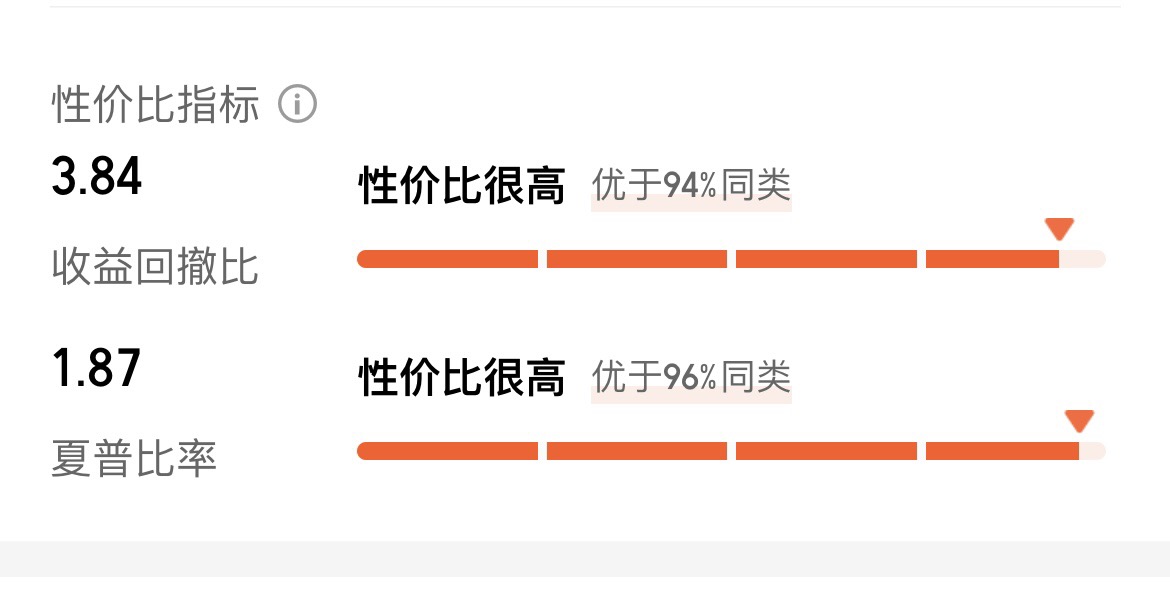Click first segment of 夏普比率 bar

[x=448, y=451]
